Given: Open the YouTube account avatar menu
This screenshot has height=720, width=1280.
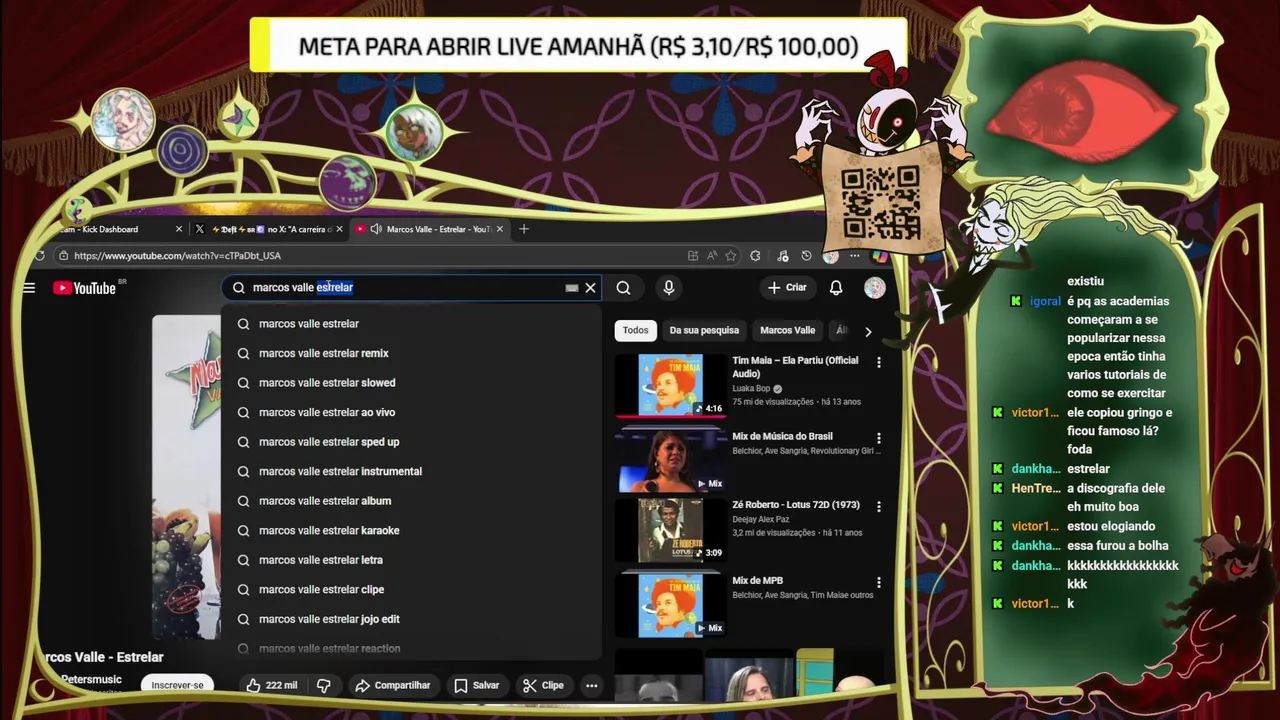Looking at the screenshot, I should coord(874,288).
